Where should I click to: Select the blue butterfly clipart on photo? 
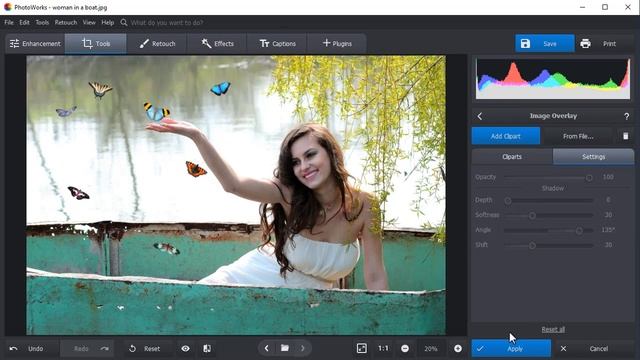(x=220, y=88)
